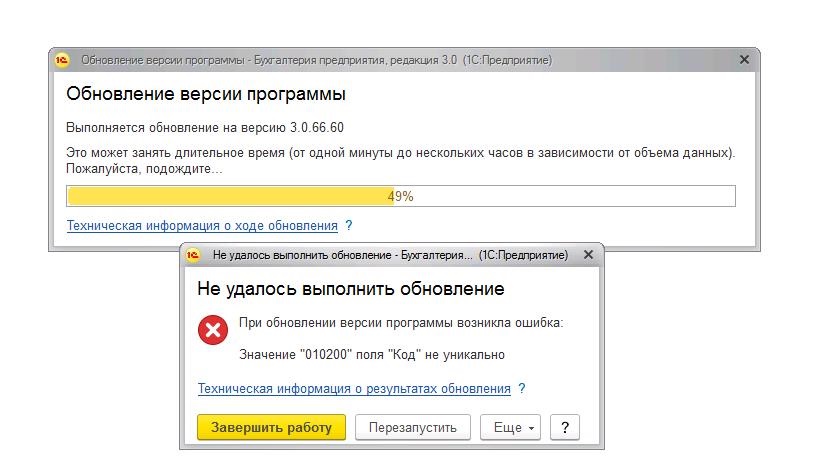Open "Техническая информация о результатах обновления" link
820x470 pixels.
tap(354, 389)
